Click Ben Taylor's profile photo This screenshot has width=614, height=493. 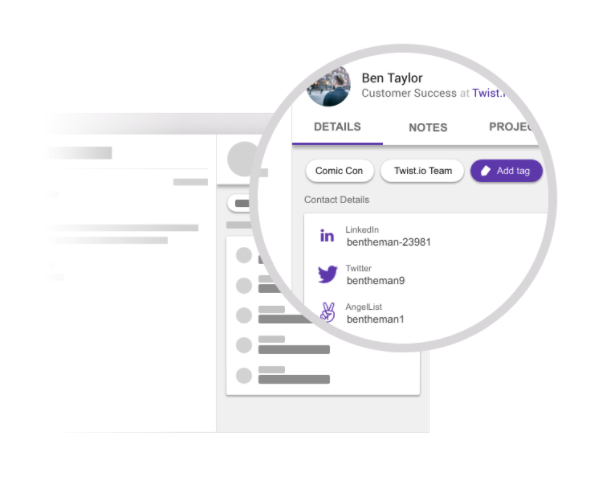[329, 87]
